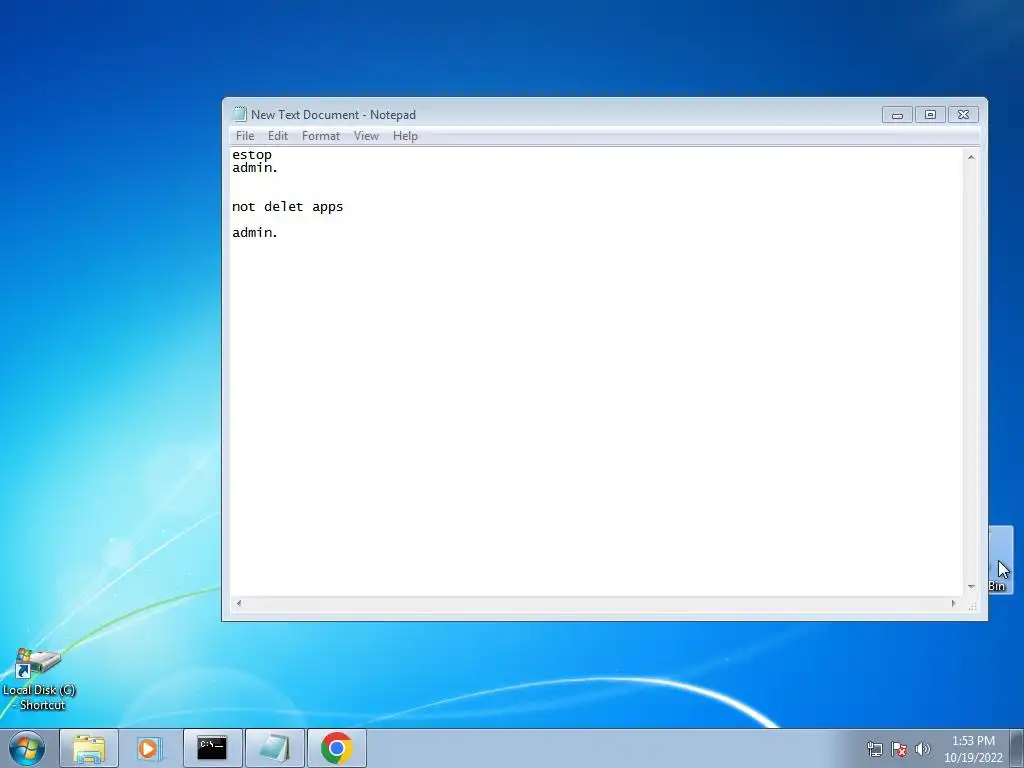Open the Help menu in Notepad
The width and height of the screenshot is (1024, 768).
[x=405, y=136]
